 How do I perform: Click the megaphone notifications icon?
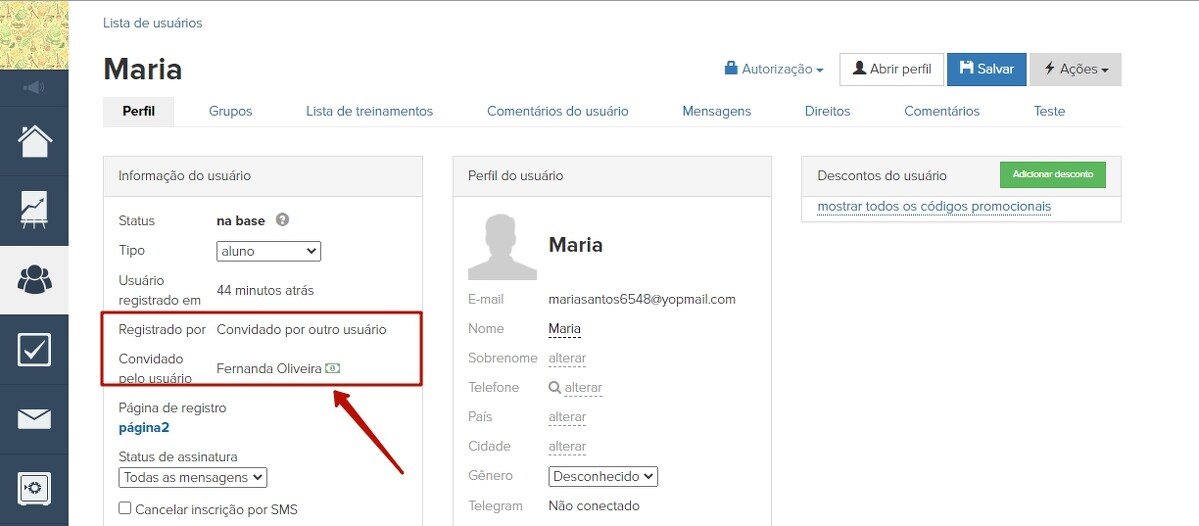pos(34,88)
